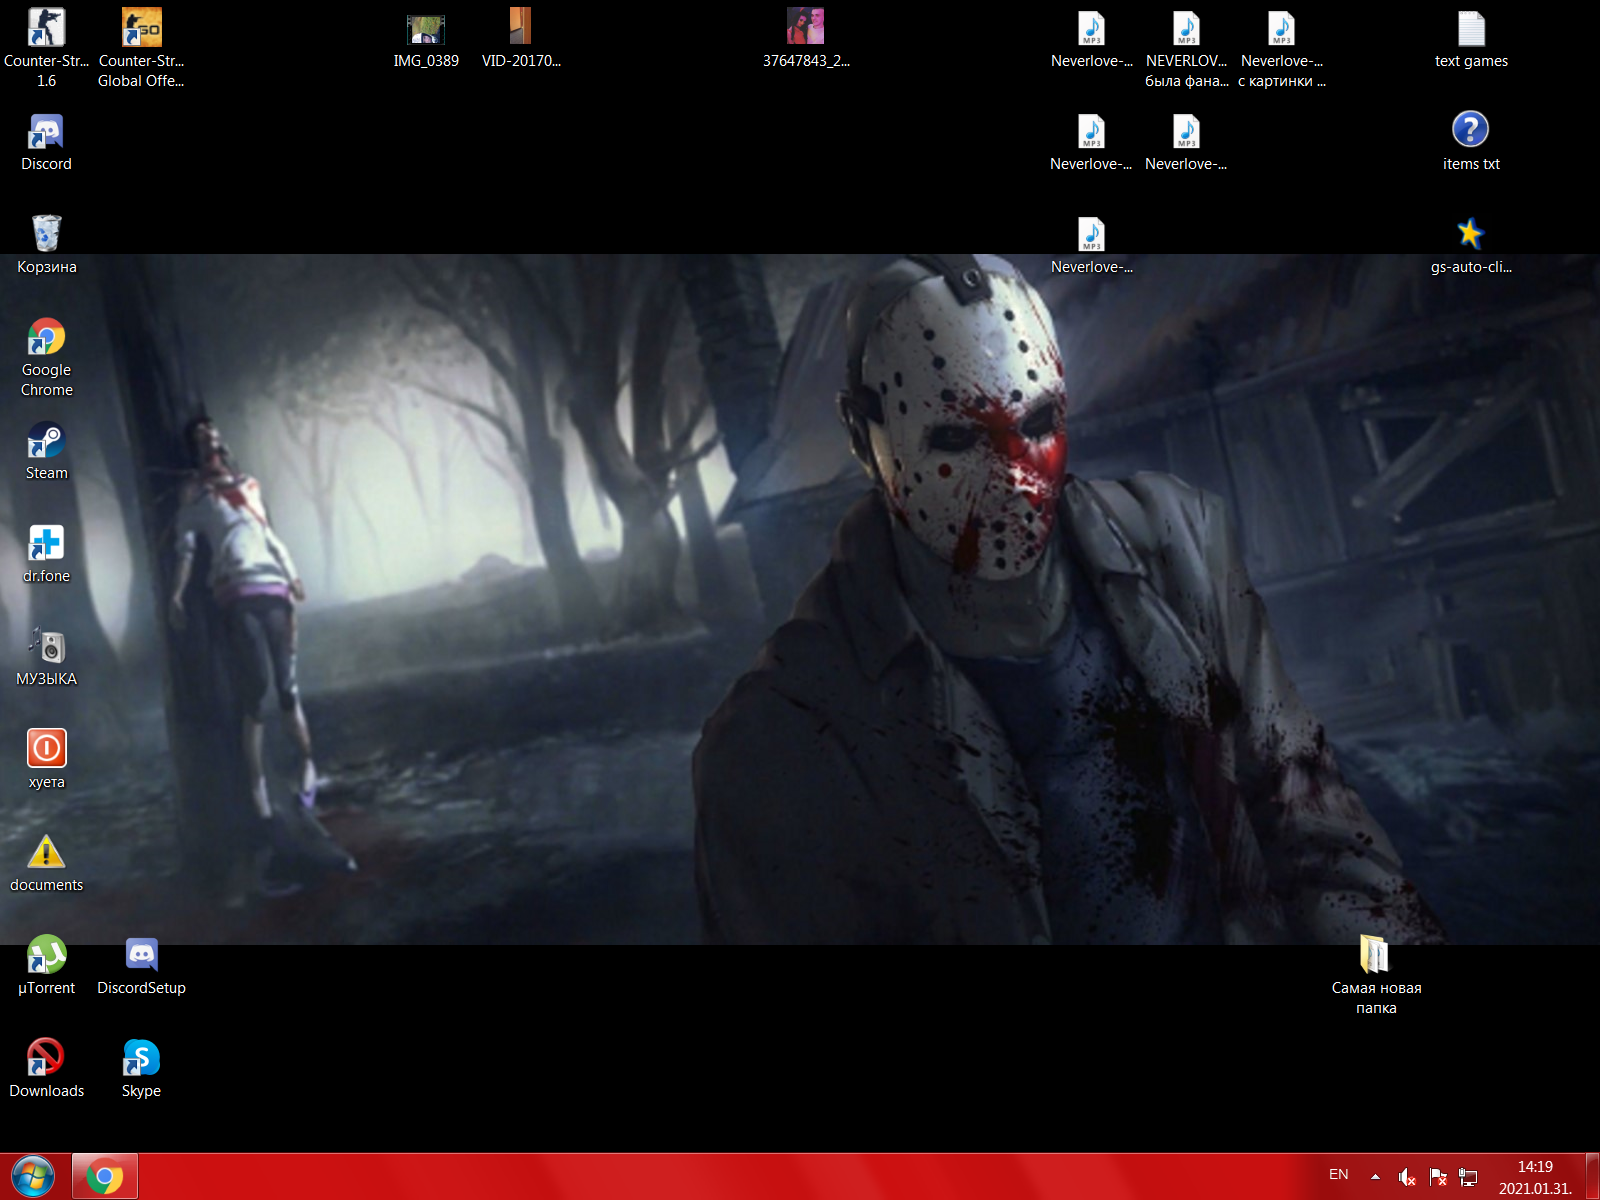Open the Самая новая папка folder
Screen dimensions: 1600x1200
[x=1376, y=976]
